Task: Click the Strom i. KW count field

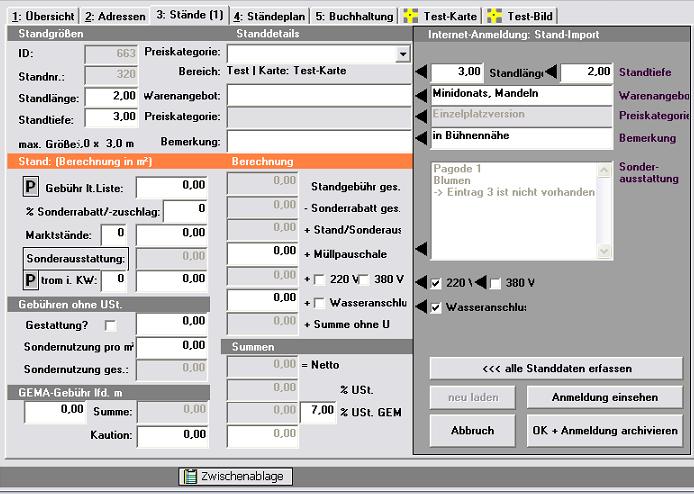Action: tap(114, 281)
